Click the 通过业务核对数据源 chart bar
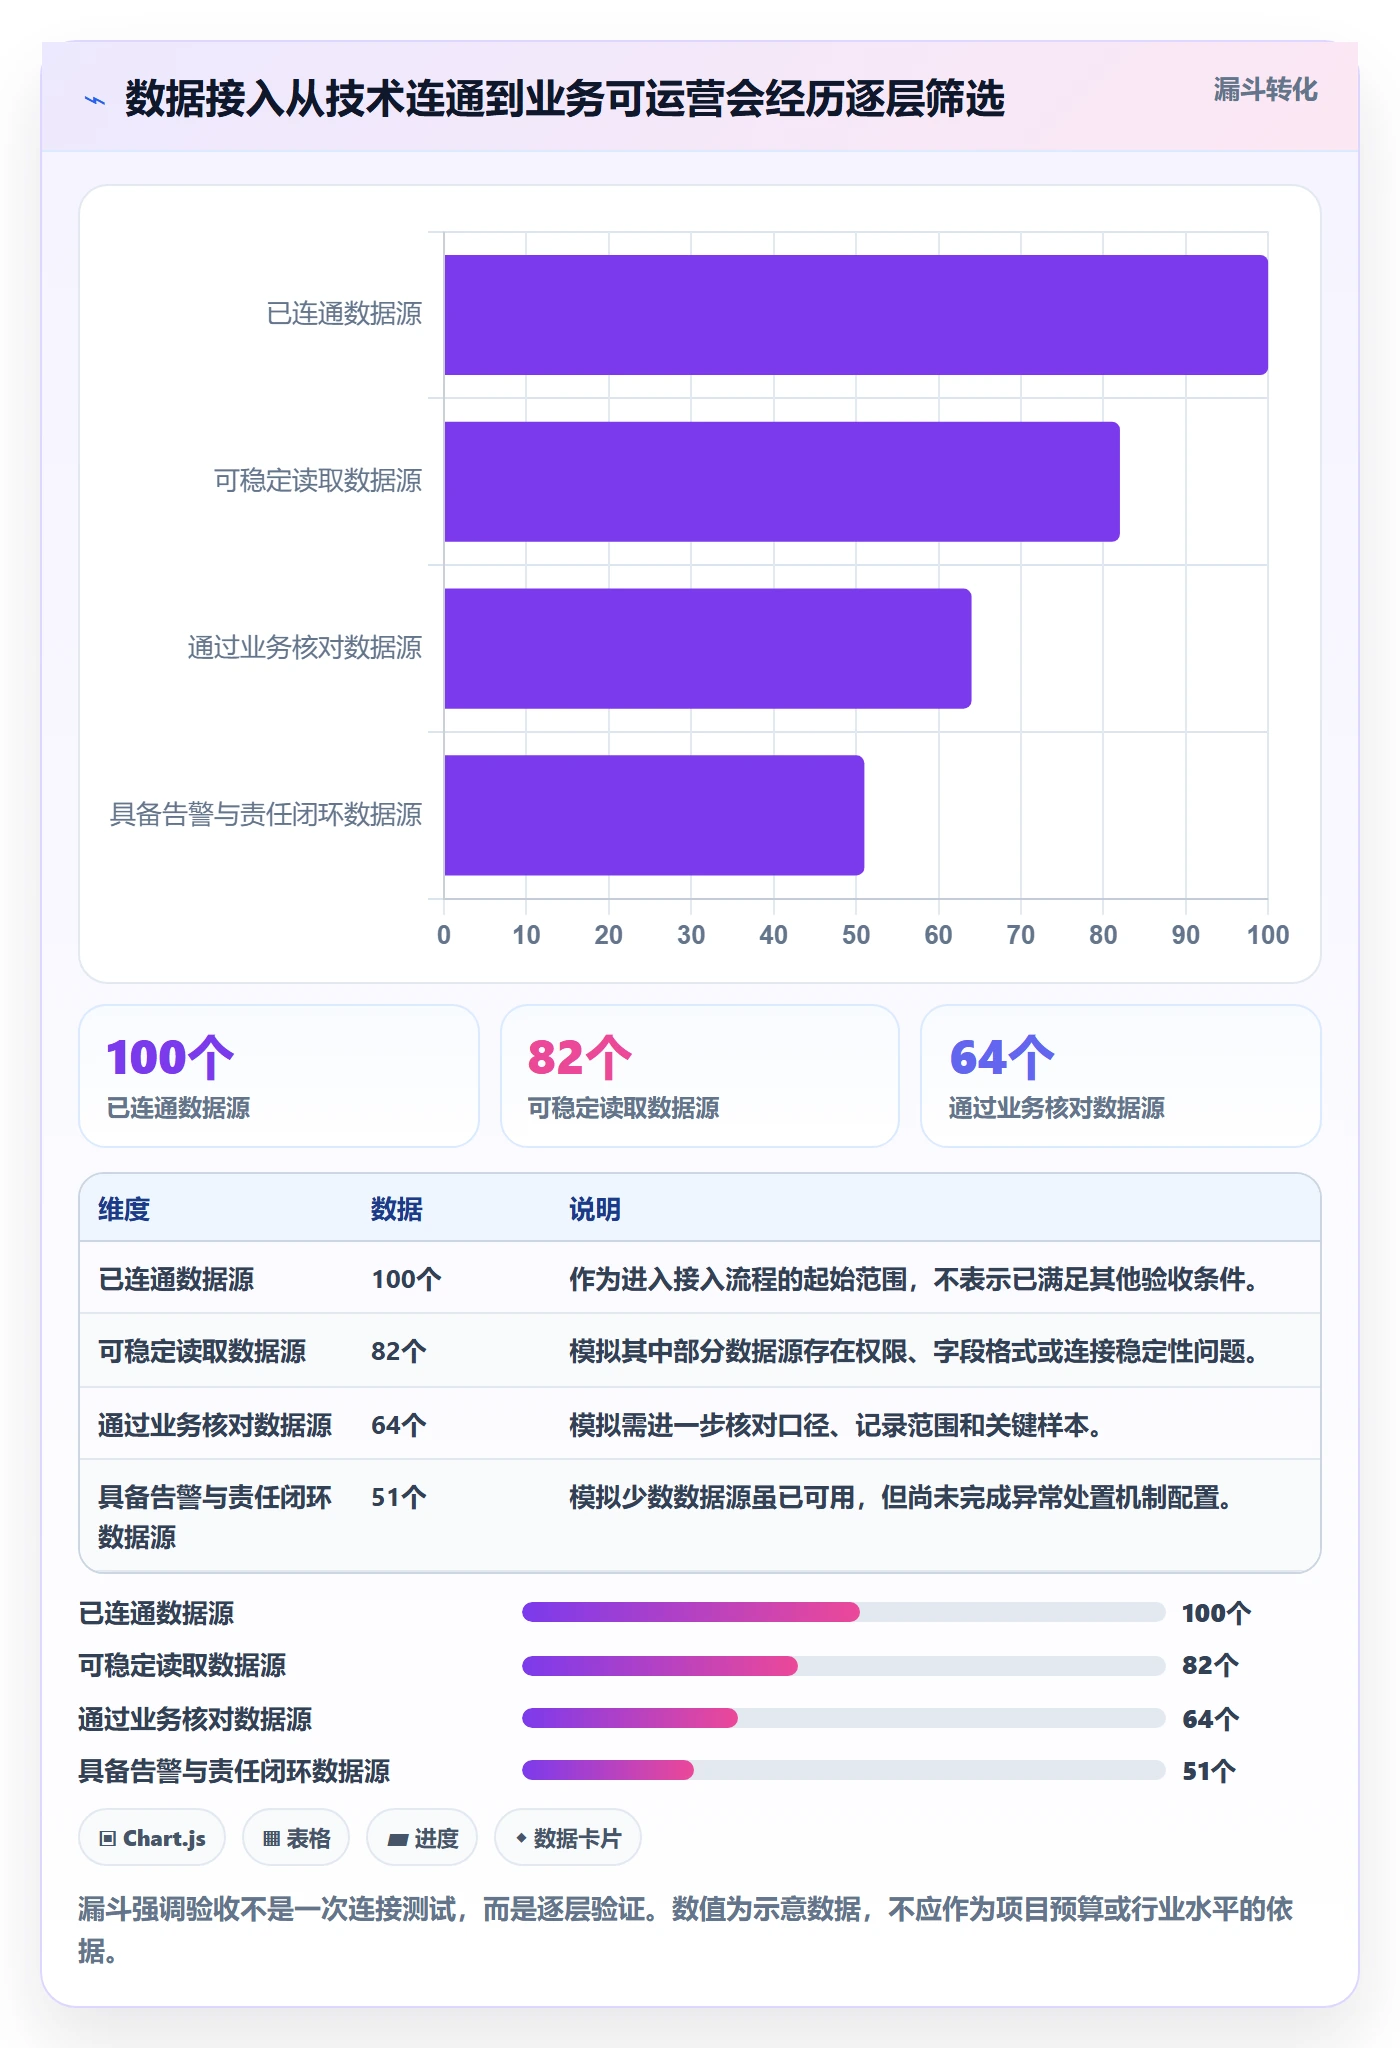 708,648
